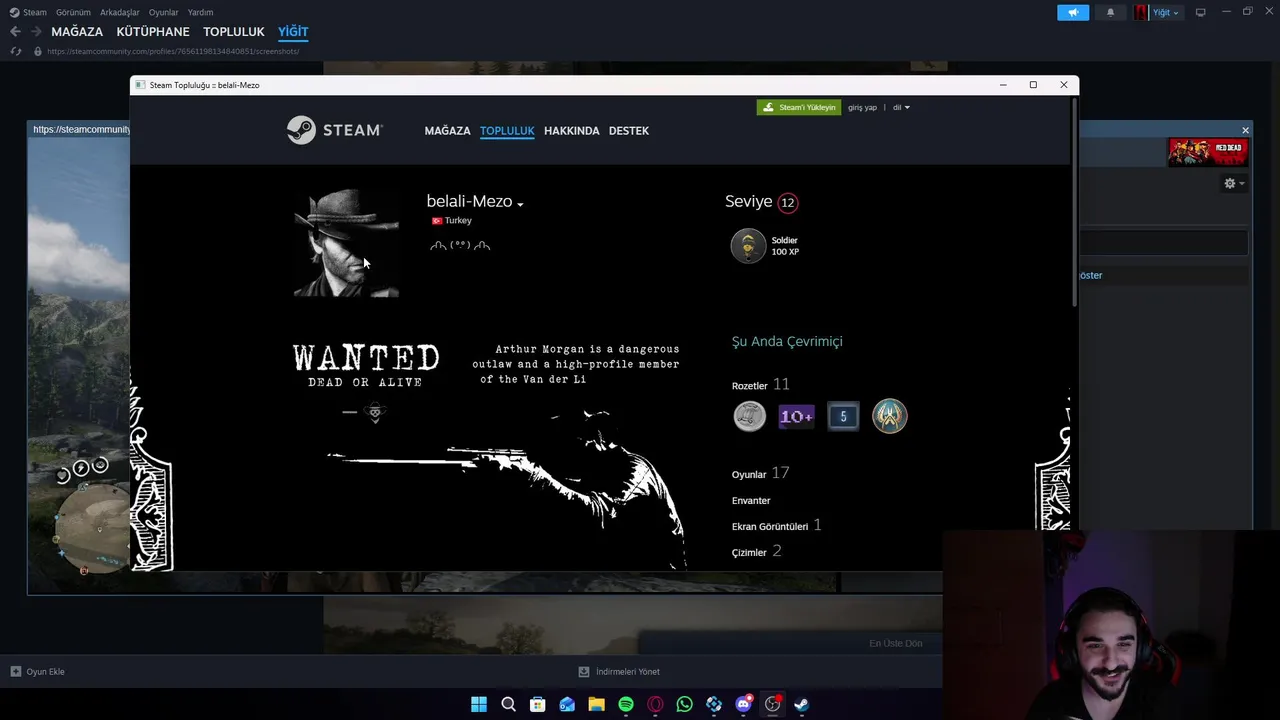The image size is (1280, 720).
Task: Click the forward navigation arrow
Action: (x=36, y=32)
